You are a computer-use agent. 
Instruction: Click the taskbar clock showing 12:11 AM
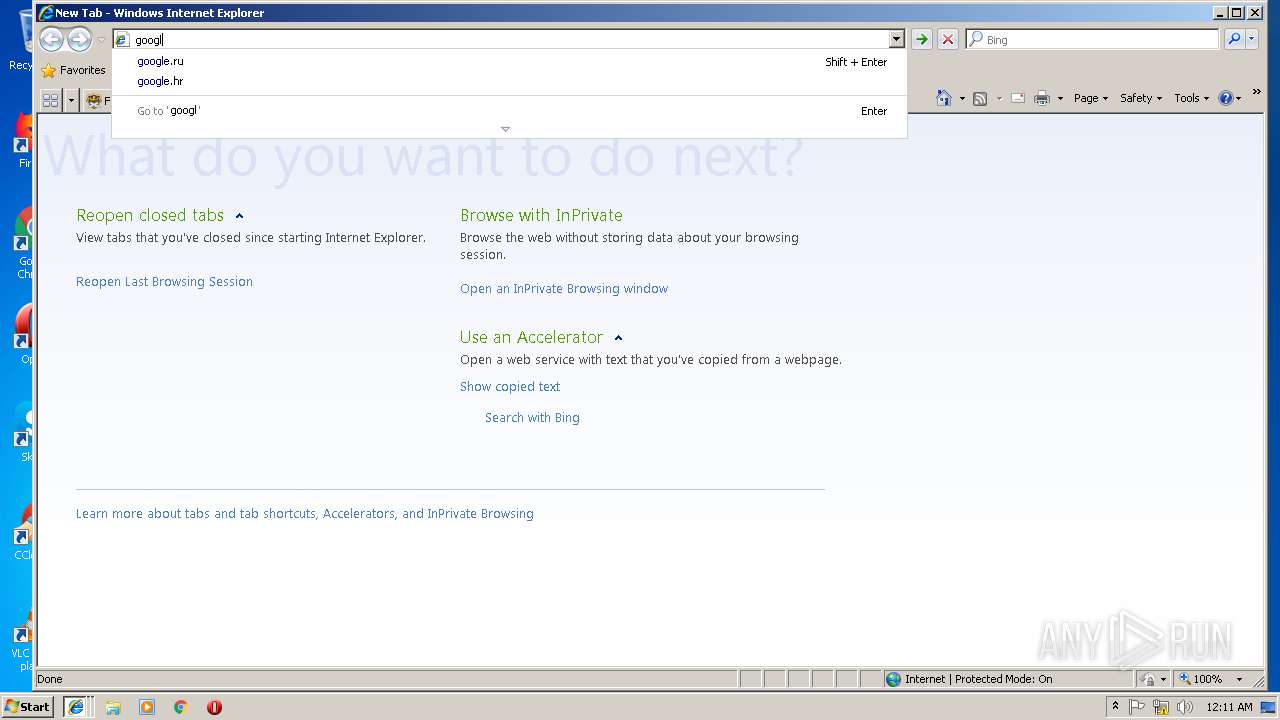(x=1229, y=707)
